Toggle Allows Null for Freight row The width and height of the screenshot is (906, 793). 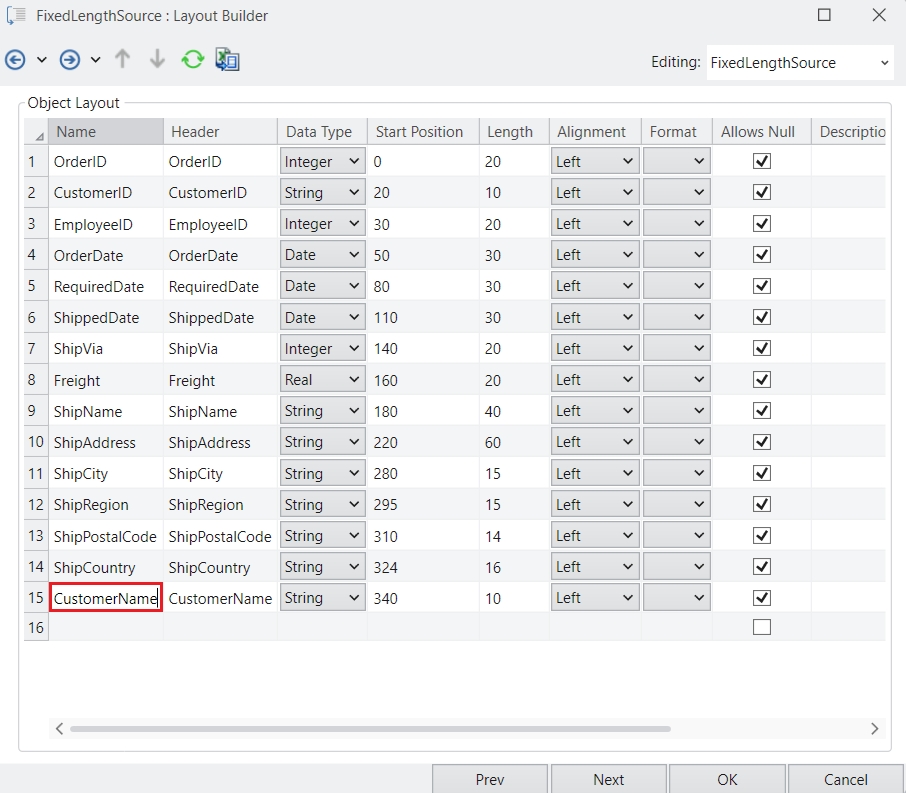[762, 380]
